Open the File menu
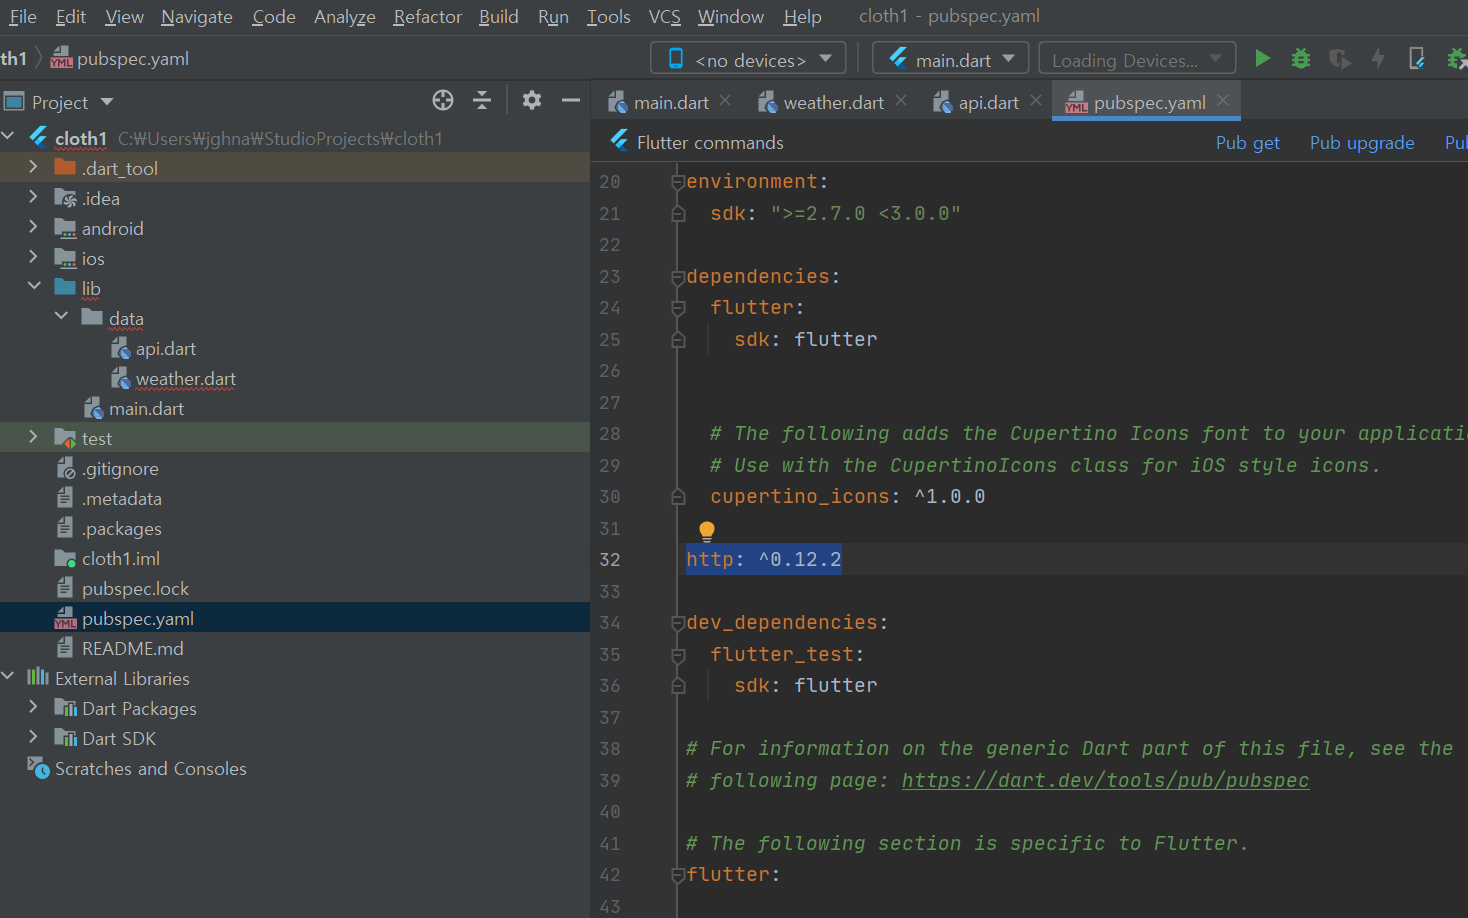This screenshot has height=918, width=1468. click(22, 17)
